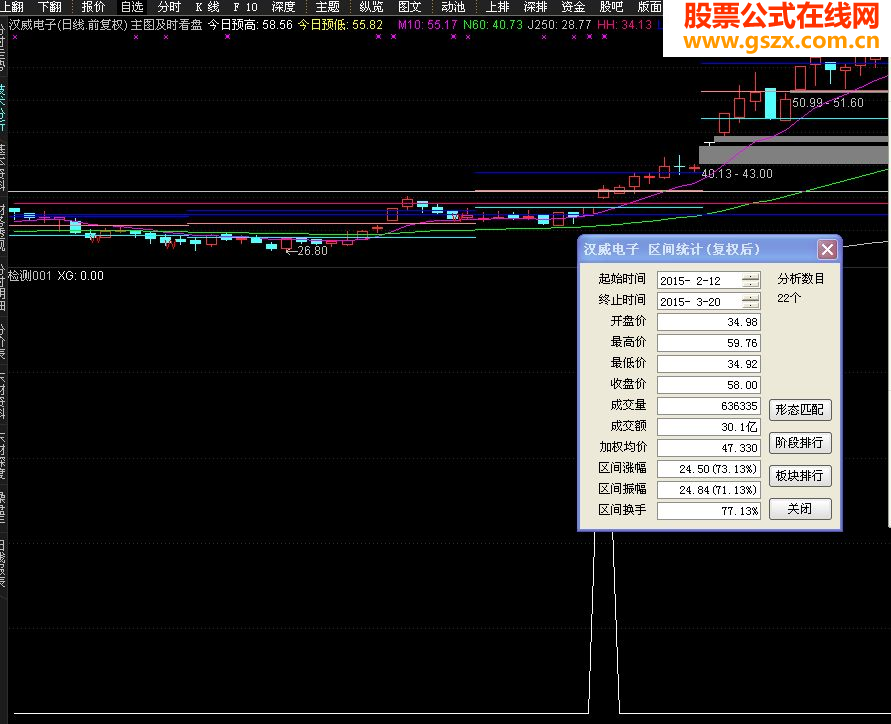Open the 图文 menu item

[x=409, y=7]
